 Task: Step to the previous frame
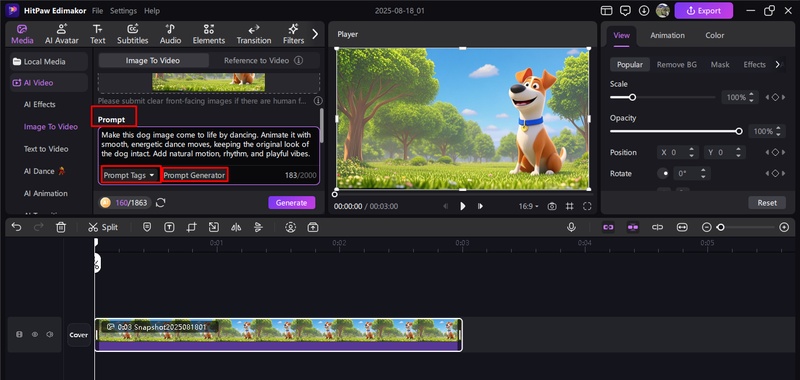[446, 206]
